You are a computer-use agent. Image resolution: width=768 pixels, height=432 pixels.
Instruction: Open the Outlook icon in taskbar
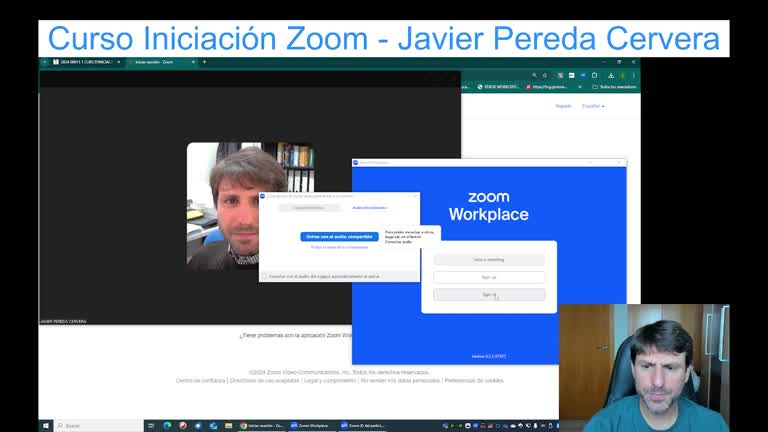(213, 426)
